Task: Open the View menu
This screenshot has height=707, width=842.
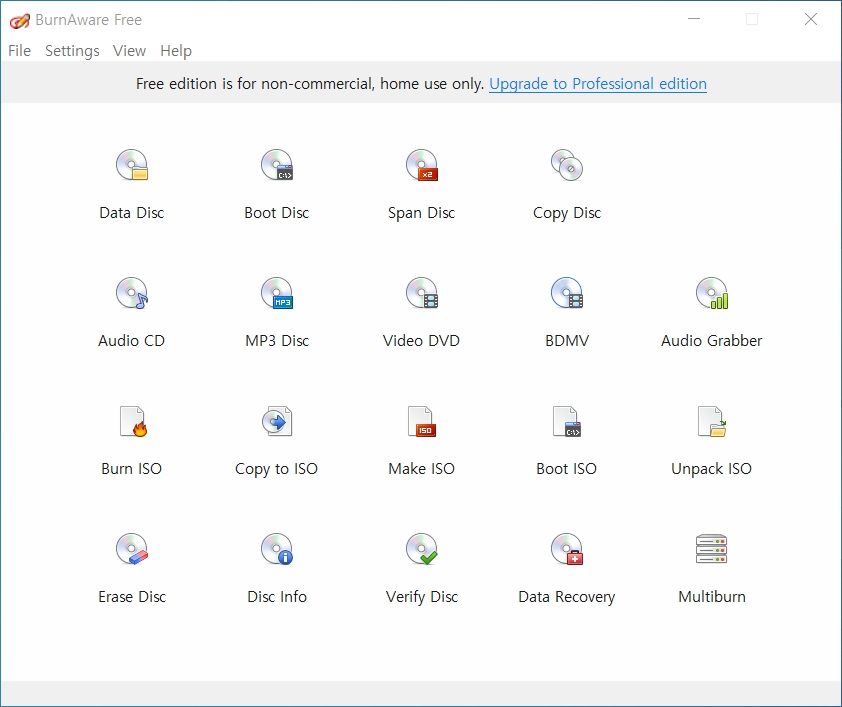Action: pyautogui.click(x=129, y=50)
